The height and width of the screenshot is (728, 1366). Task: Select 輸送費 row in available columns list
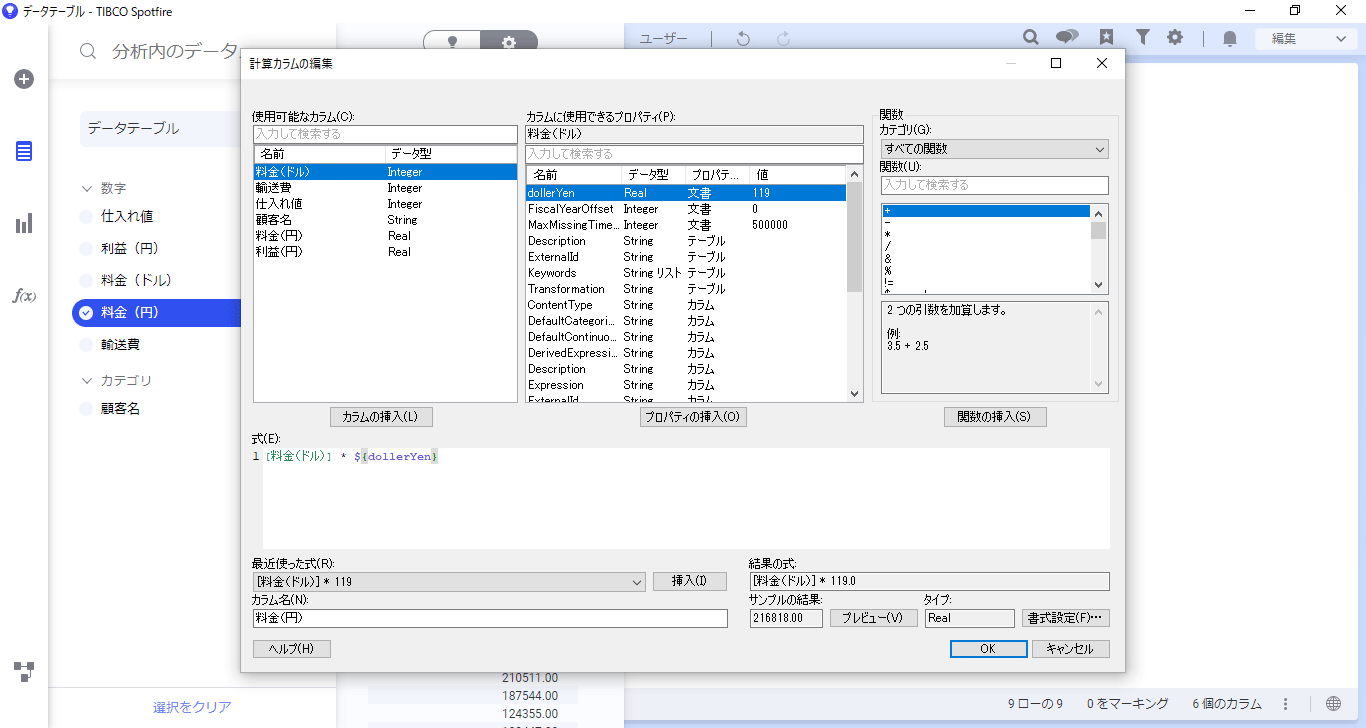[385, 188]
